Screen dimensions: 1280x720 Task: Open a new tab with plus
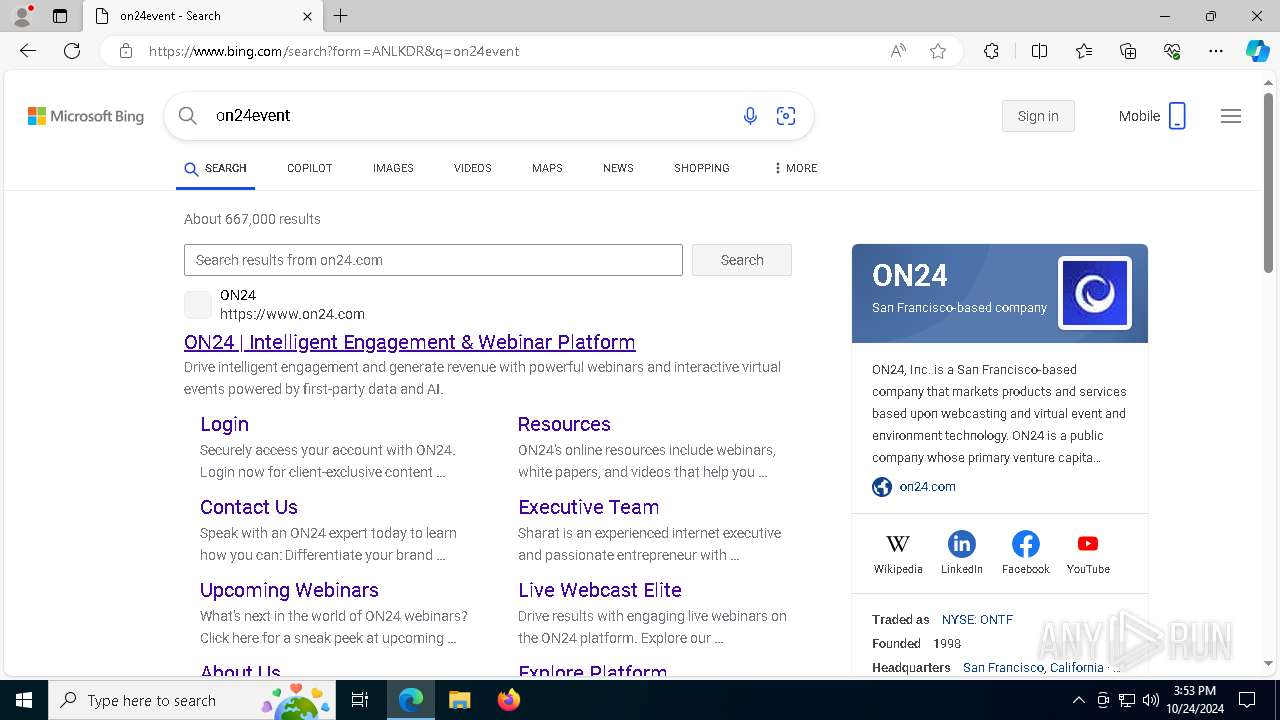point(341,16)
